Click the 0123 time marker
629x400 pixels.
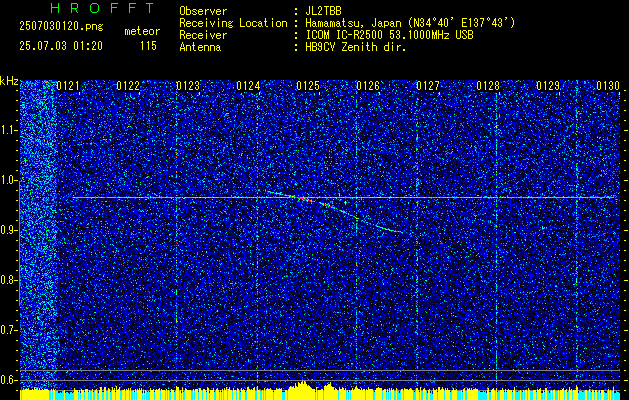188,86
